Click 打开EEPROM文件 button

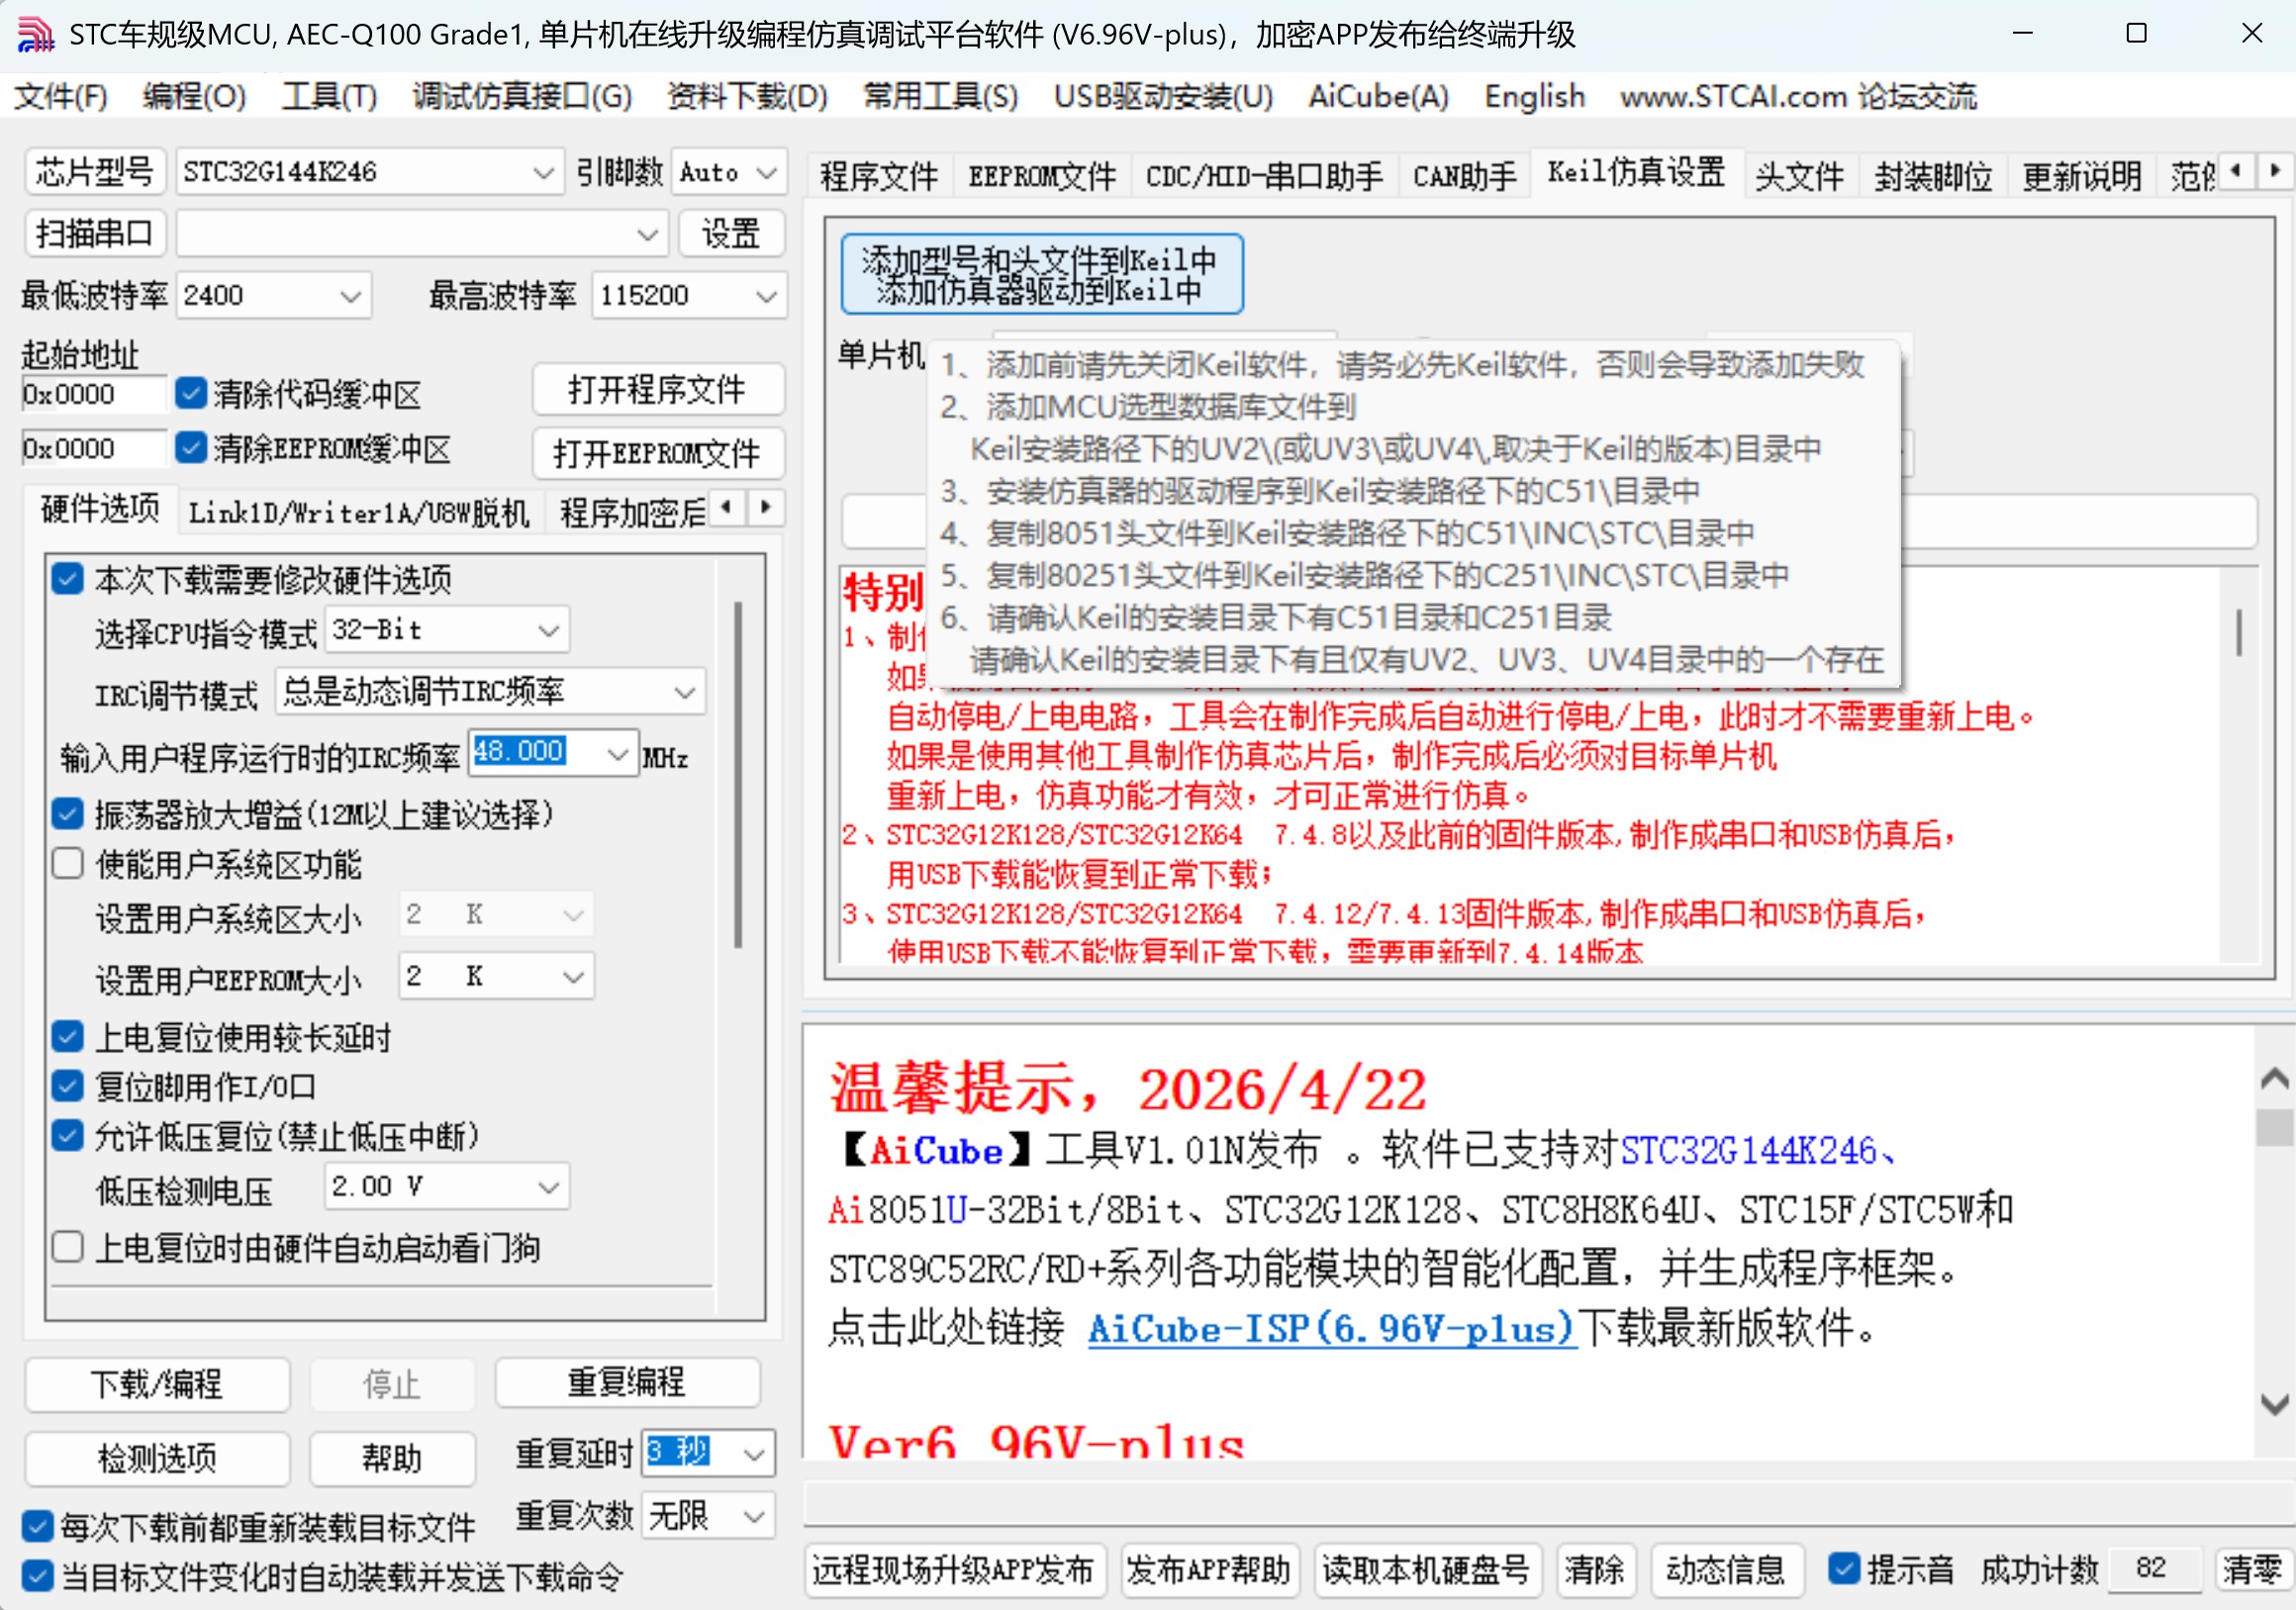(x=657, y=453)
